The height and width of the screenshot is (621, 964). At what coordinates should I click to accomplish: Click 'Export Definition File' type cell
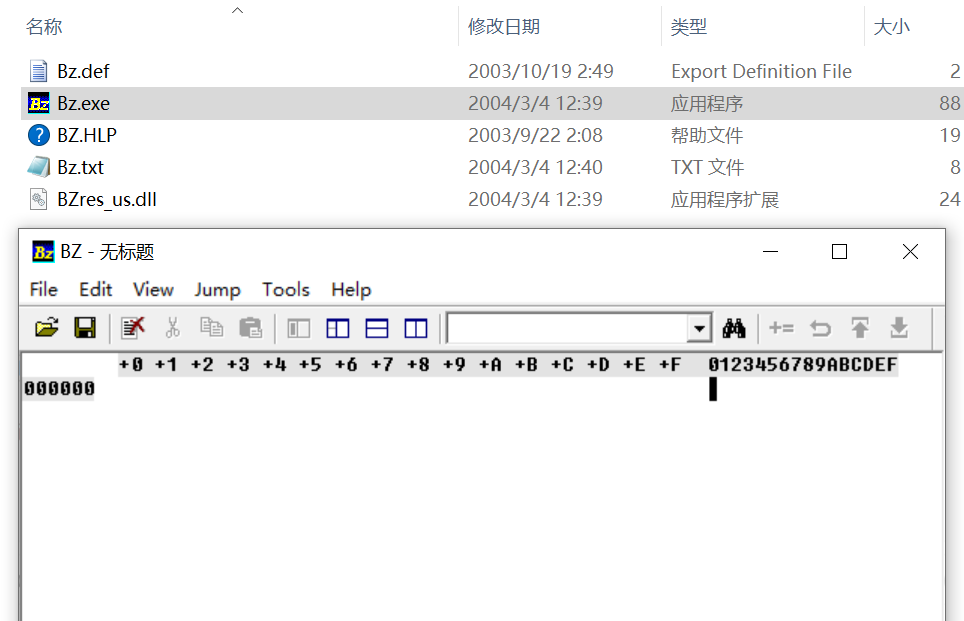pyautogui.click(x=761, y=71)
